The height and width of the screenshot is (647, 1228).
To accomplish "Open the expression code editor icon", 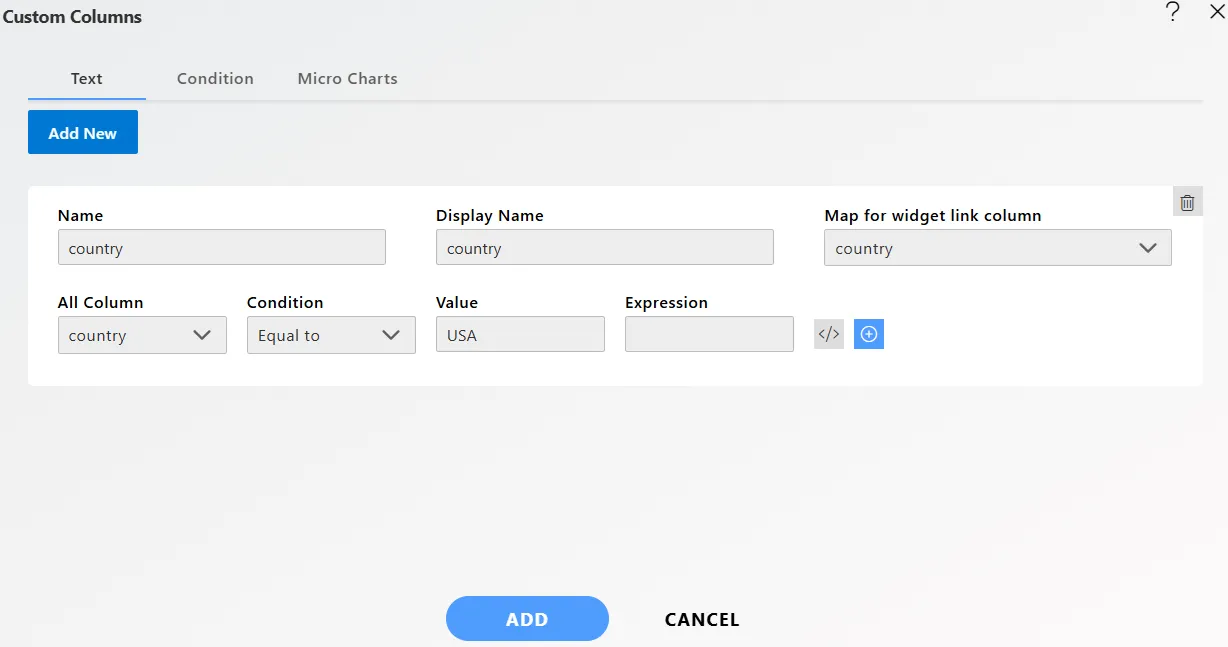I will click(x=829, y=334).
